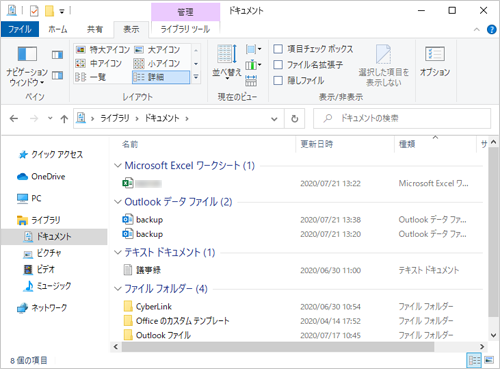The width and height of the screenshot is (500, 369).
Task: Collapse ファイル フォルダー group
Action: 117,289
